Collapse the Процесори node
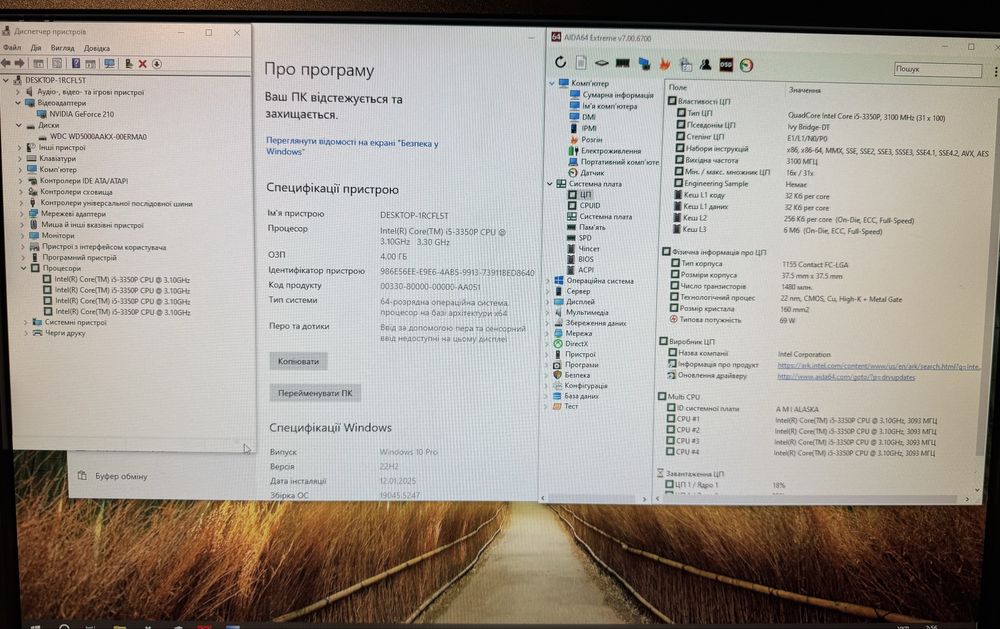This screenshot has width=1000, height=629. point(23,269)
